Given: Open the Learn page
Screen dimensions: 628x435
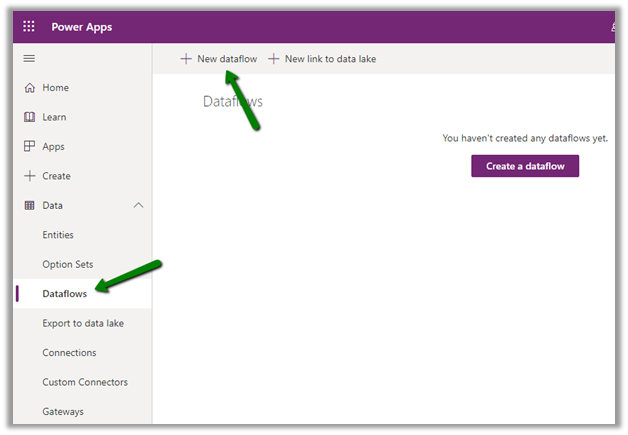Looking at the screenshot, I should click(54, 117).
